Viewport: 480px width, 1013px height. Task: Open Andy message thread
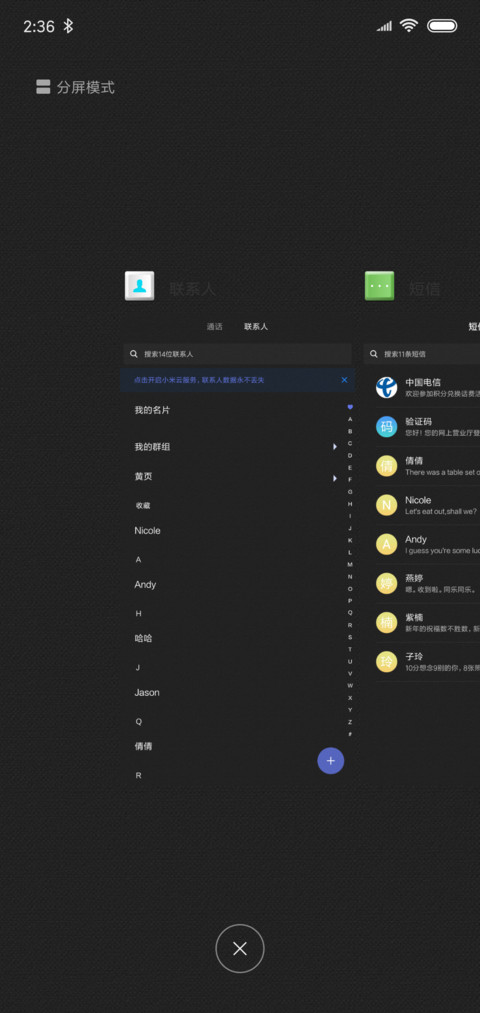(x=428, y=545)
